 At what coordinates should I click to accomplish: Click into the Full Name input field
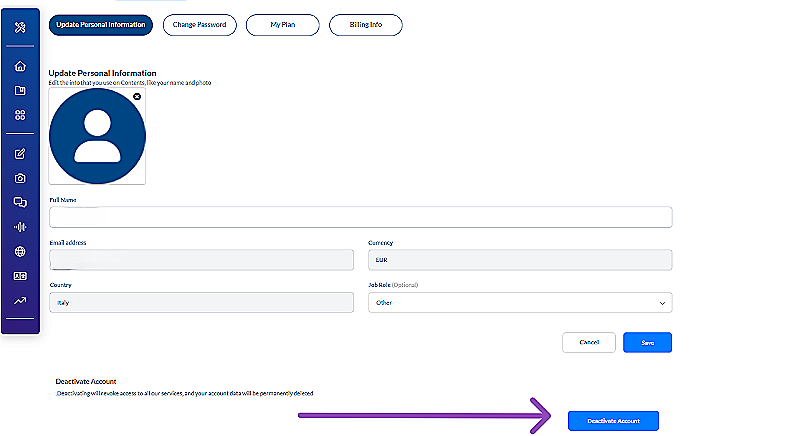click(x=360, y=217)
